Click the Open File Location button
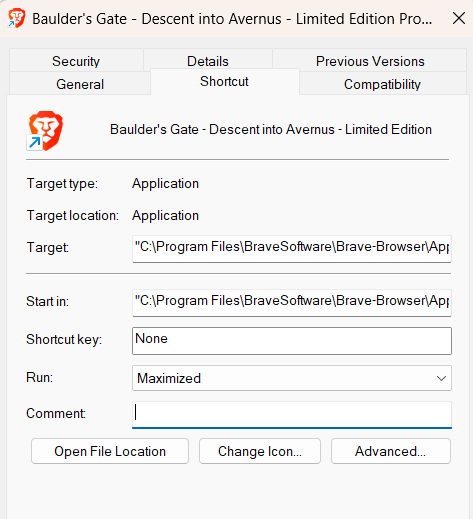Viewport: 473px width, 519px height. [x=110, y=451]
